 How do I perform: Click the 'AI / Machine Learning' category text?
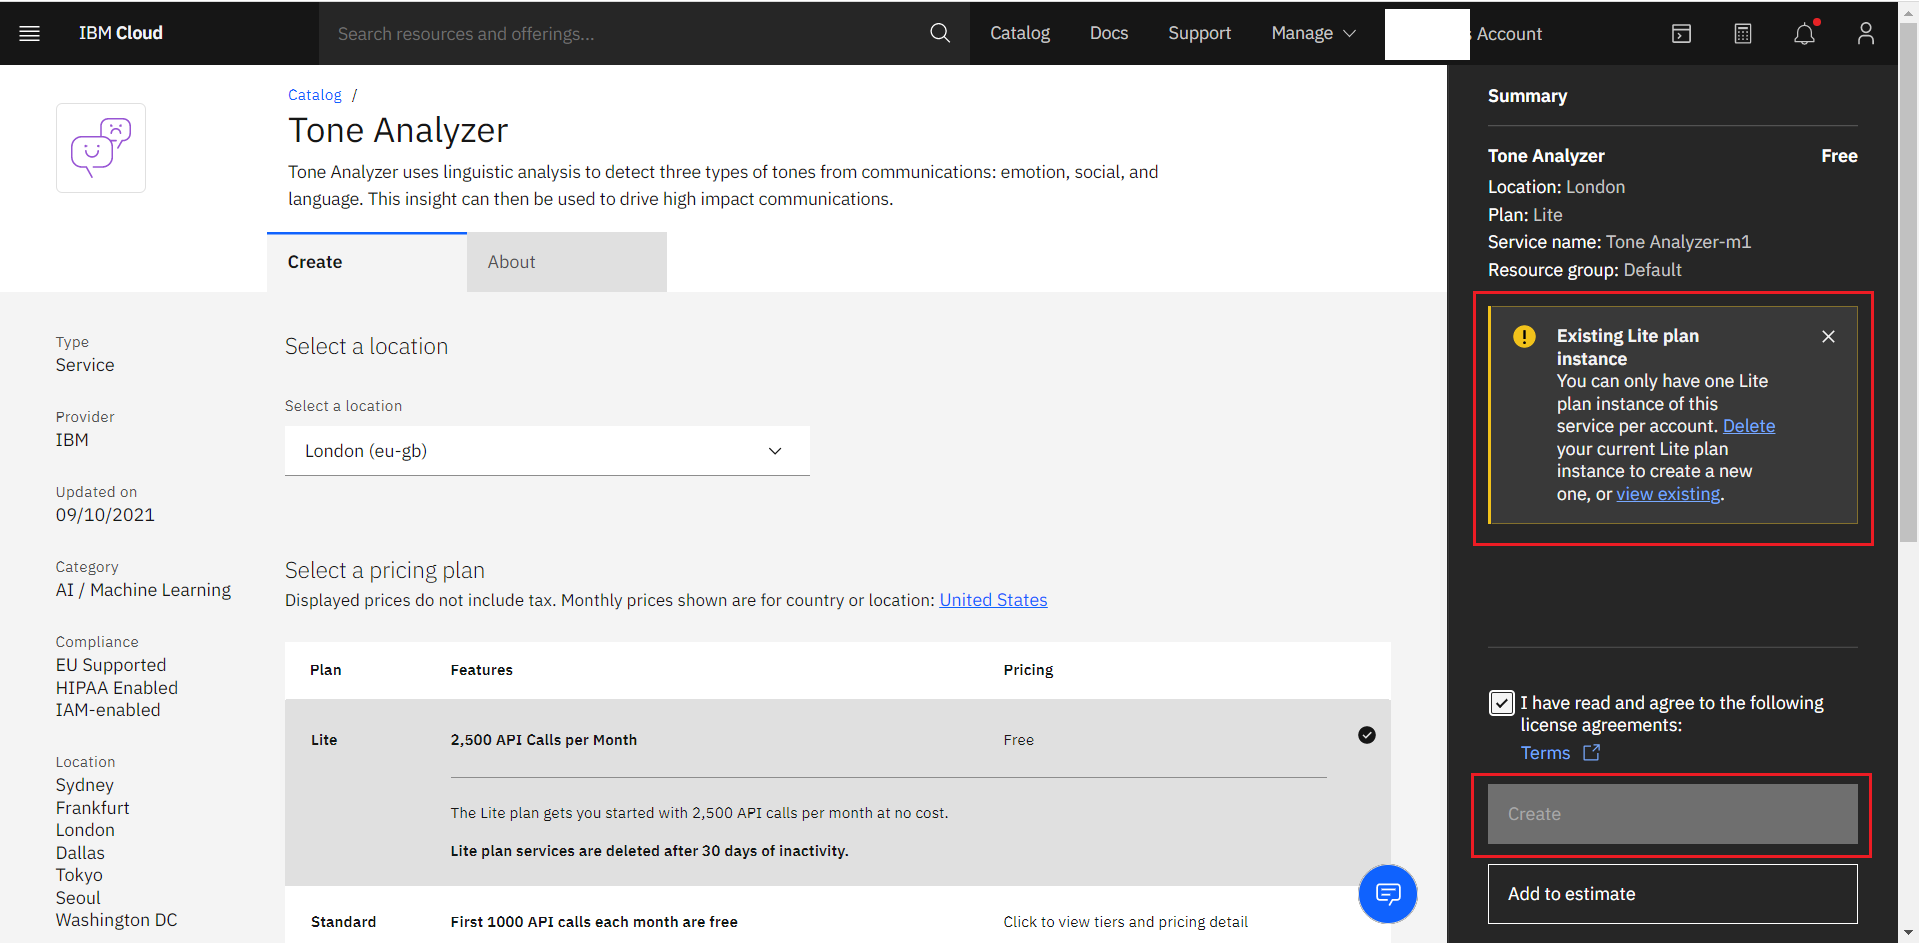tap(143, 590)
